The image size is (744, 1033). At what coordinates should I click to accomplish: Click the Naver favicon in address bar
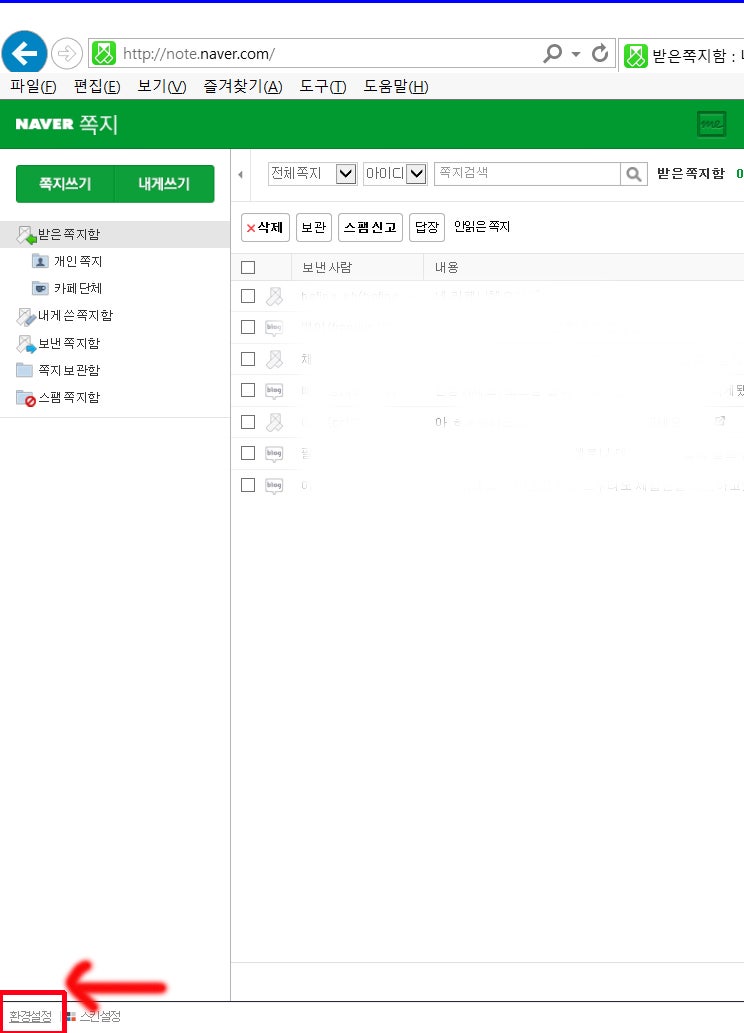coord(103,53)
